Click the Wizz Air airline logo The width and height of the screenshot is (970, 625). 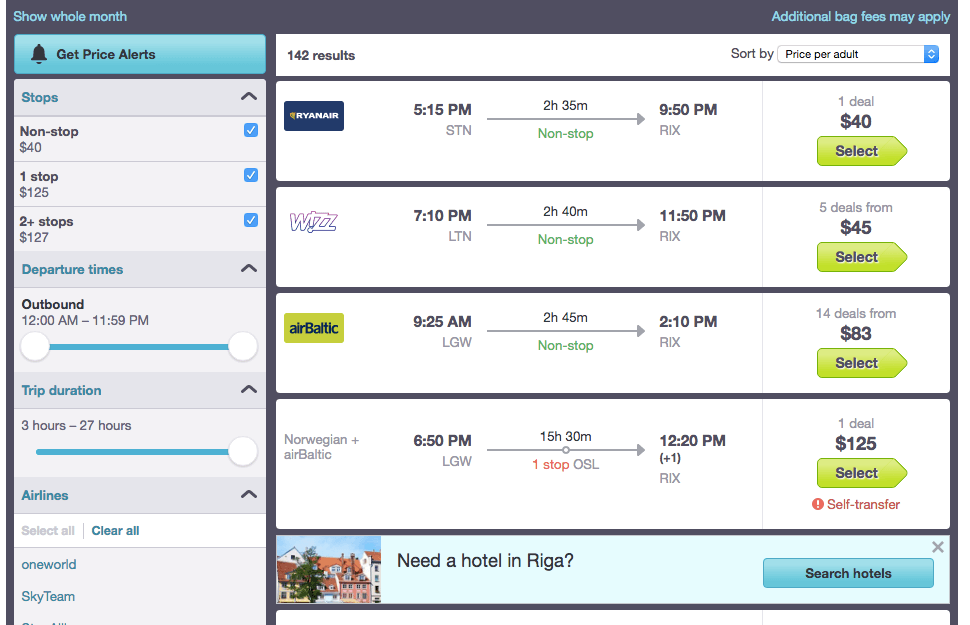pos(314,222)
